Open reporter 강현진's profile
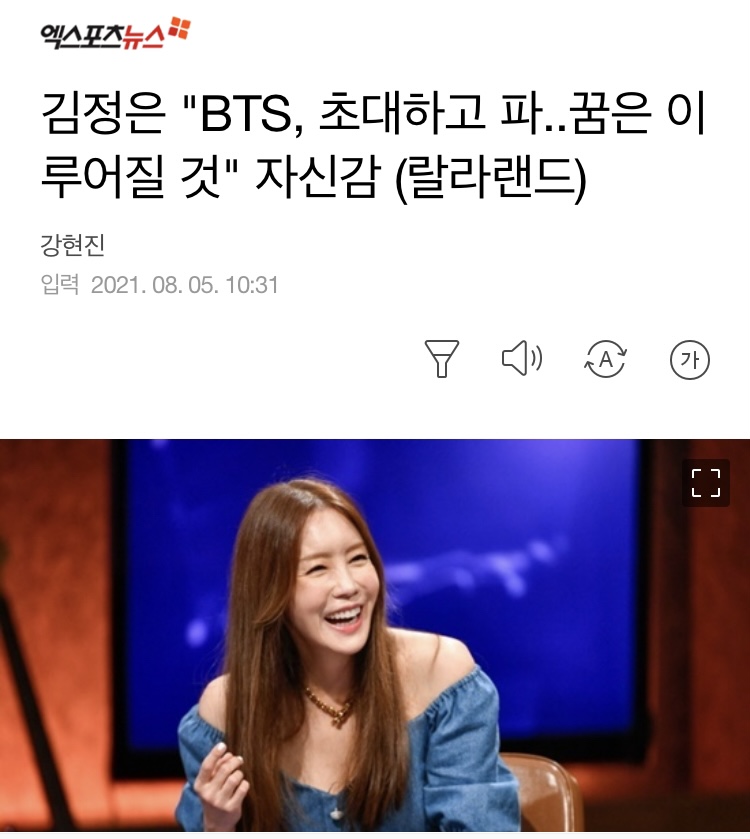 click(73, 246)
